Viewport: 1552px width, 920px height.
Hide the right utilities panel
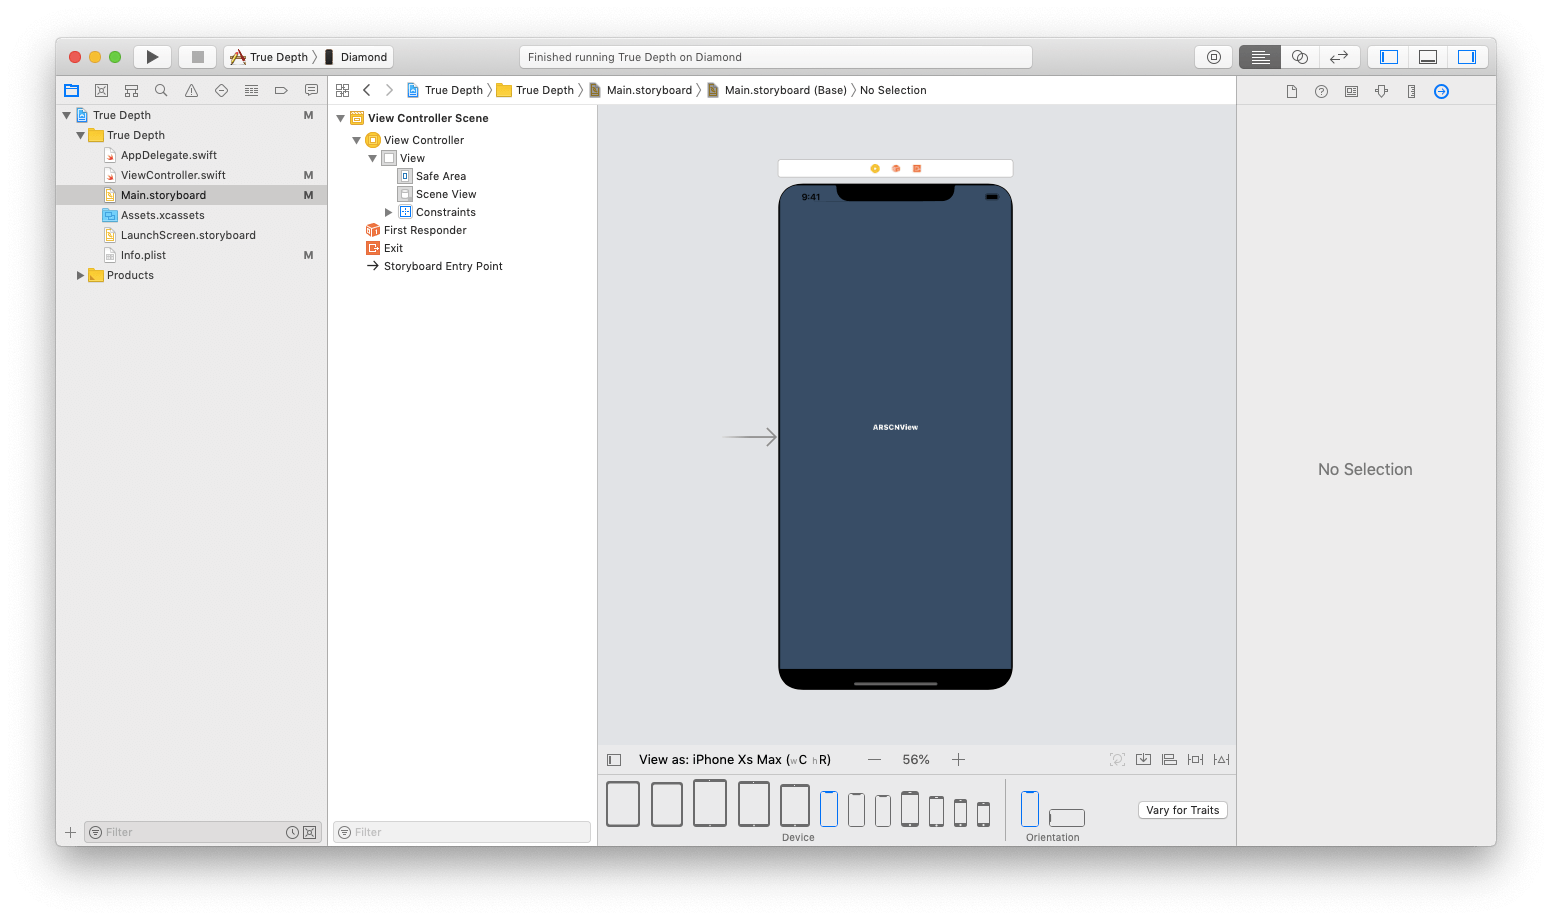click(x=1468, y=56)
